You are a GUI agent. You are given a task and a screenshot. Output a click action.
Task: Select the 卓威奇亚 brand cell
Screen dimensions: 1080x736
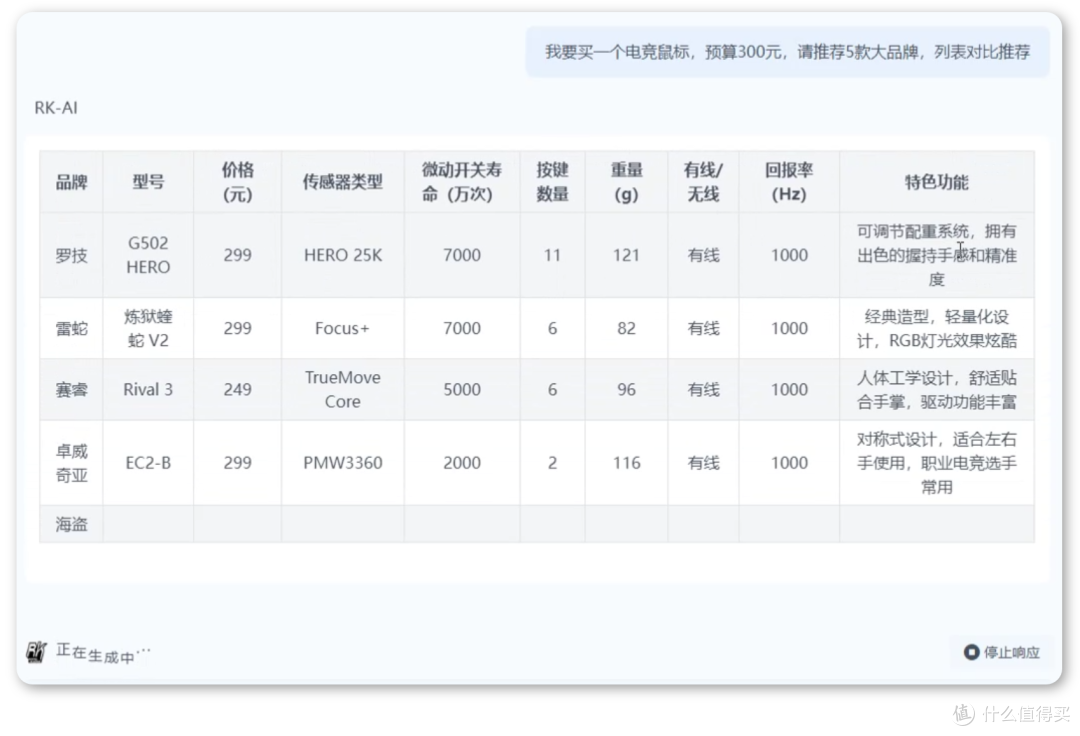[72, 463]
